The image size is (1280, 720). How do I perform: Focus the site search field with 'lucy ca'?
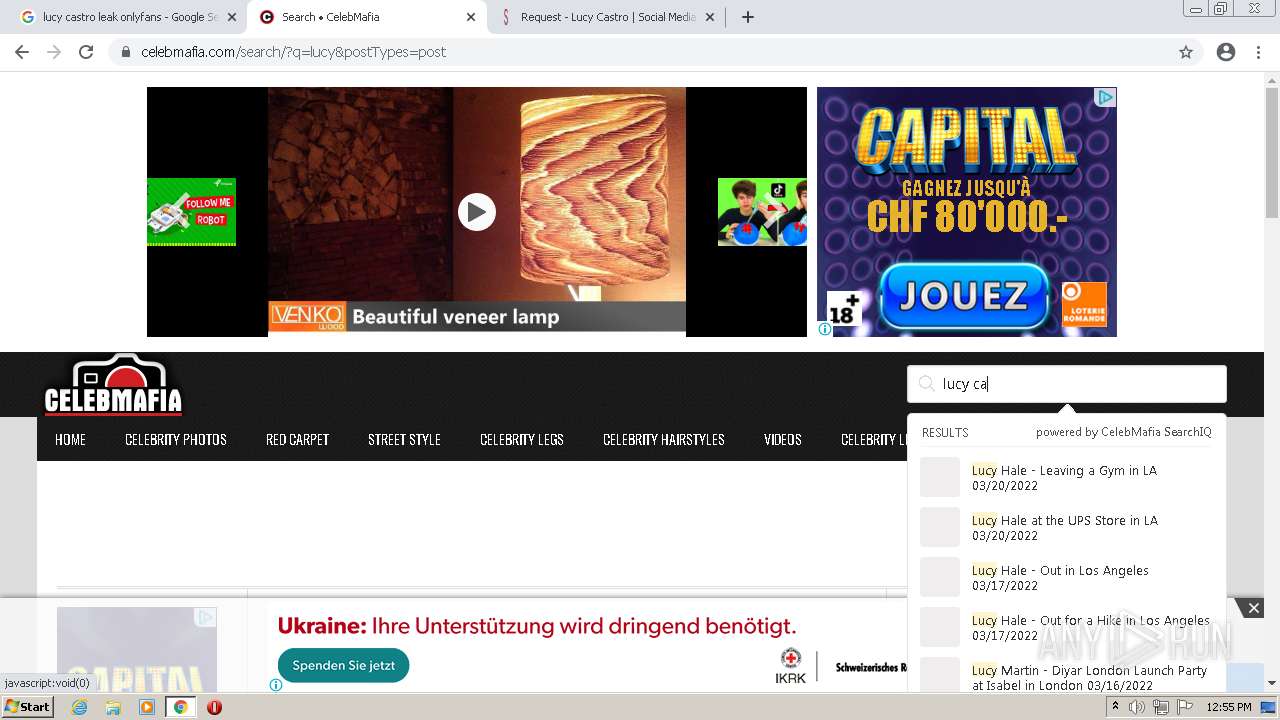click(x=1067, y=384)
